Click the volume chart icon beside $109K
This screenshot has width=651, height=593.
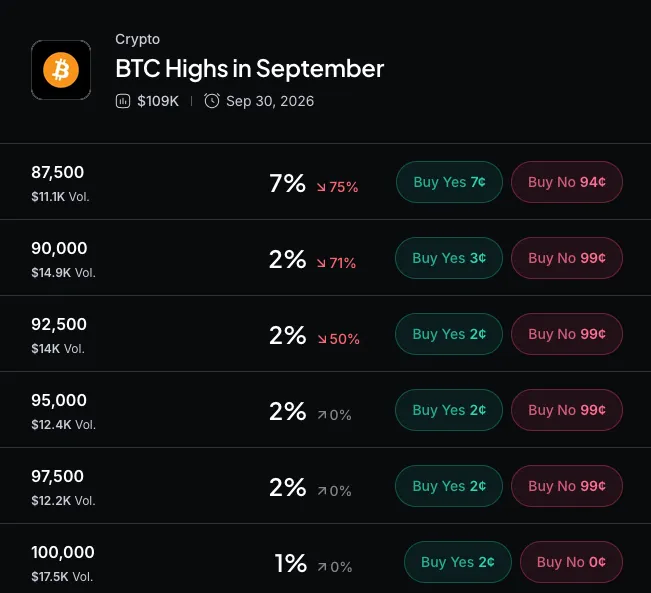123,101
